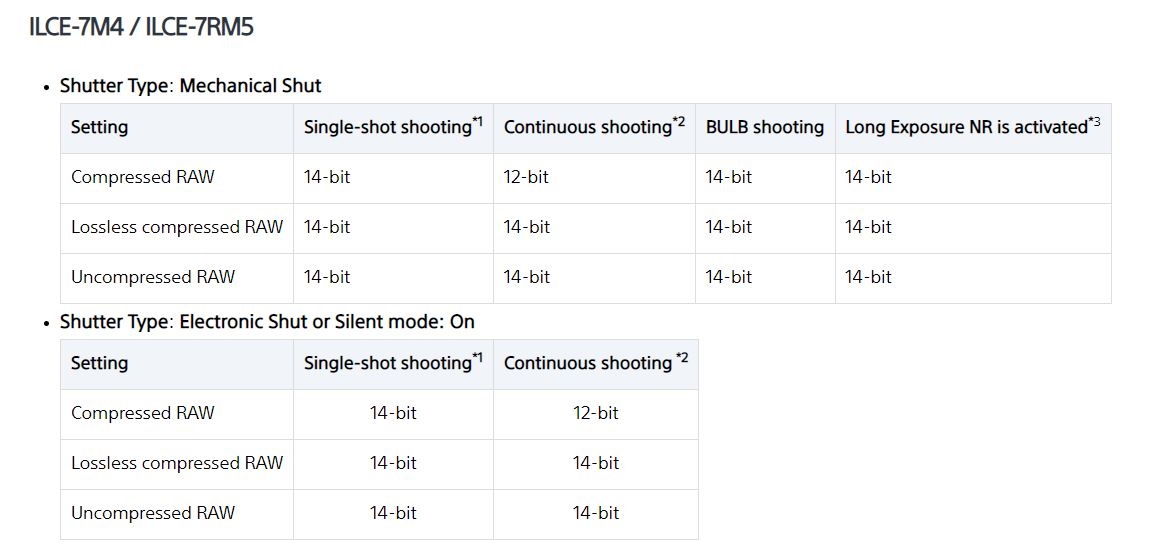Click the 12-bit cell in the mechanical shutter table
Image resolution: width=1166 pixels, height=547 pixels.
526,178
